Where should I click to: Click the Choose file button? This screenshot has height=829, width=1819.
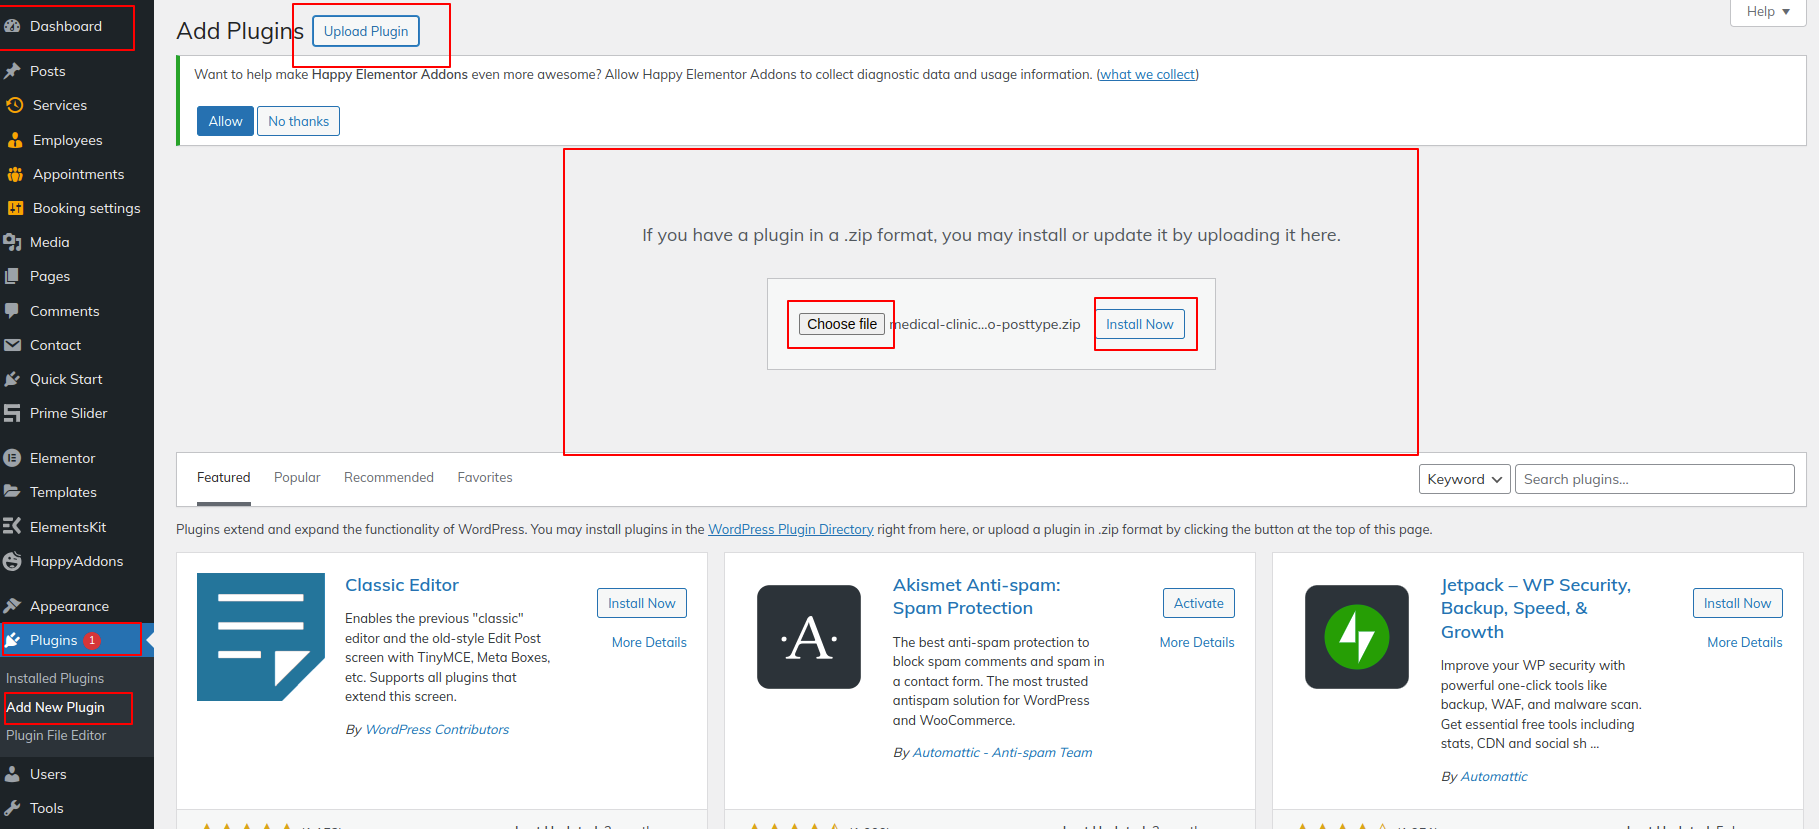point(841,324)
